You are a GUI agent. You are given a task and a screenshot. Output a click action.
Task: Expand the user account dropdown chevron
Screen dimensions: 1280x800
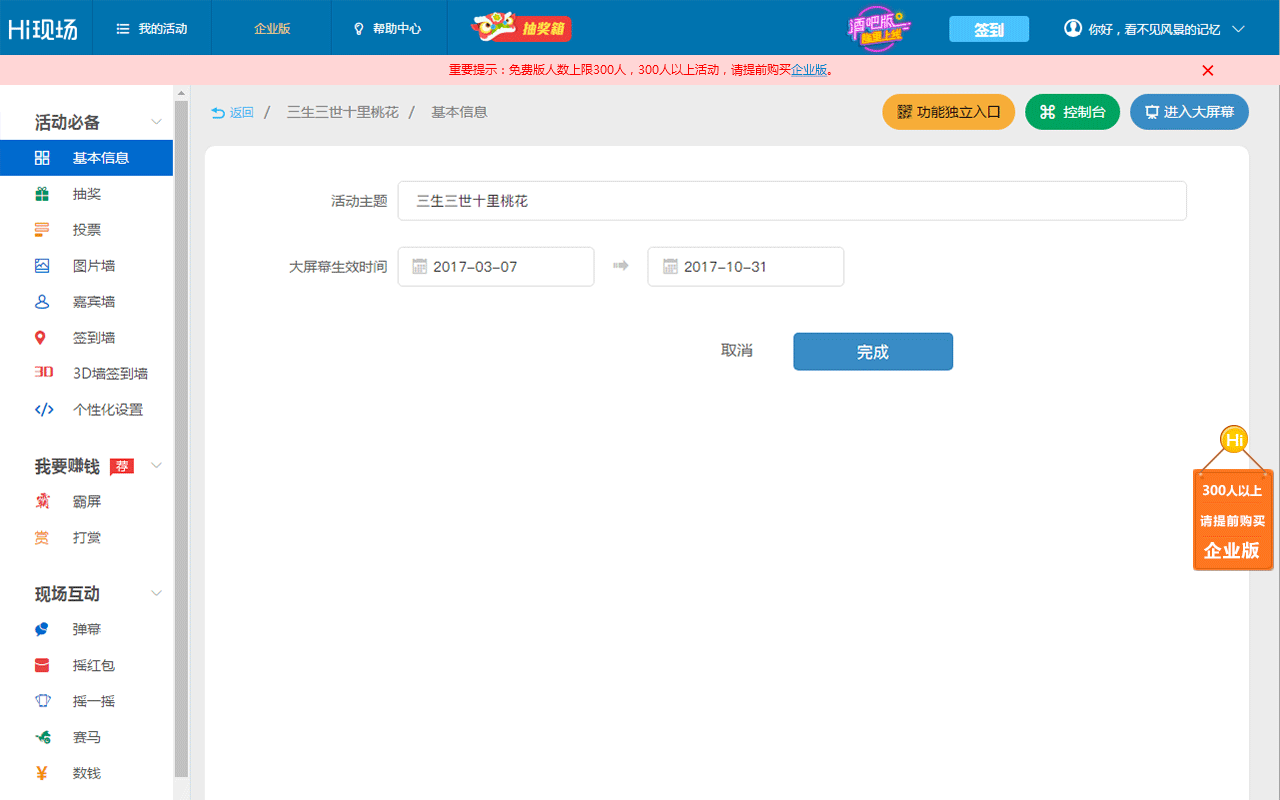(1238, 29)
